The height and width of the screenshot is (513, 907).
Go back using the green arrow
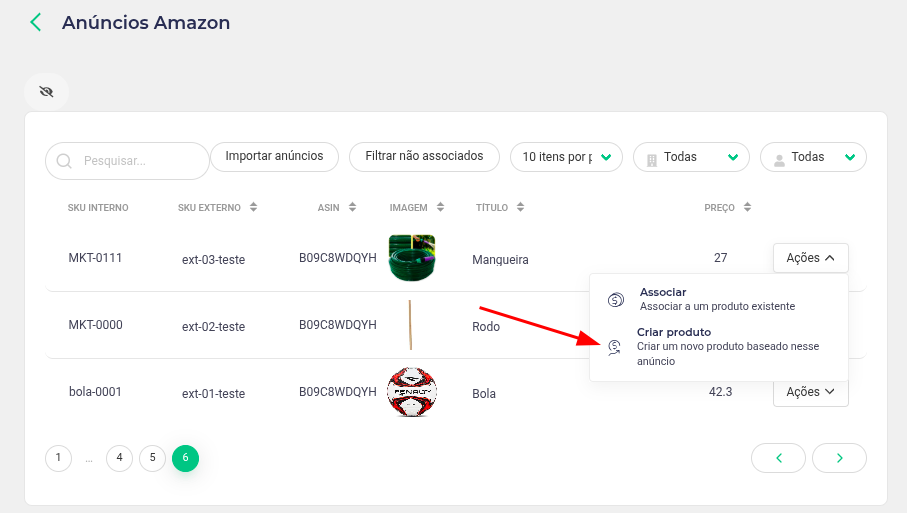point(36,23)
